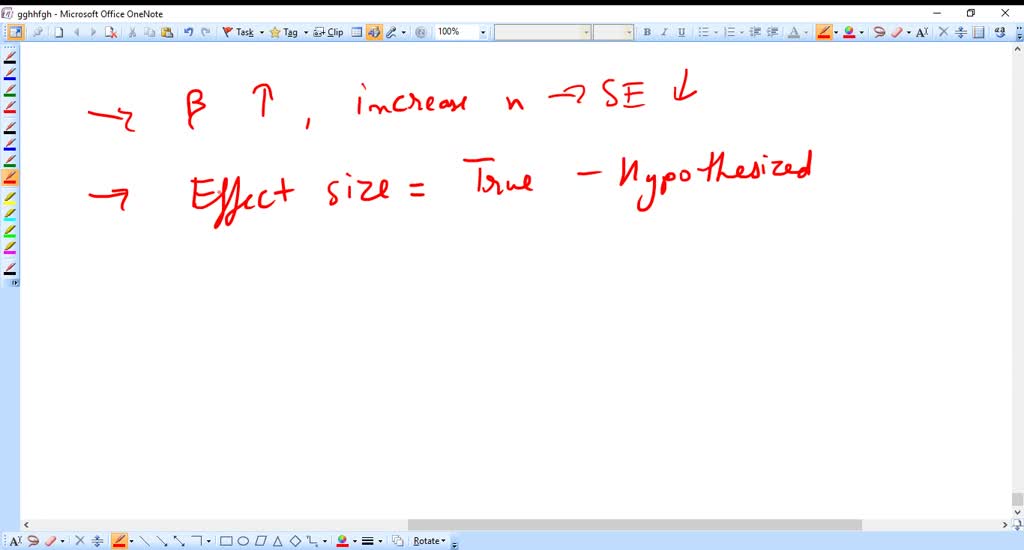The image size is (1024, 550).
Task: Delete the page with red X icon
Action: 110,32
